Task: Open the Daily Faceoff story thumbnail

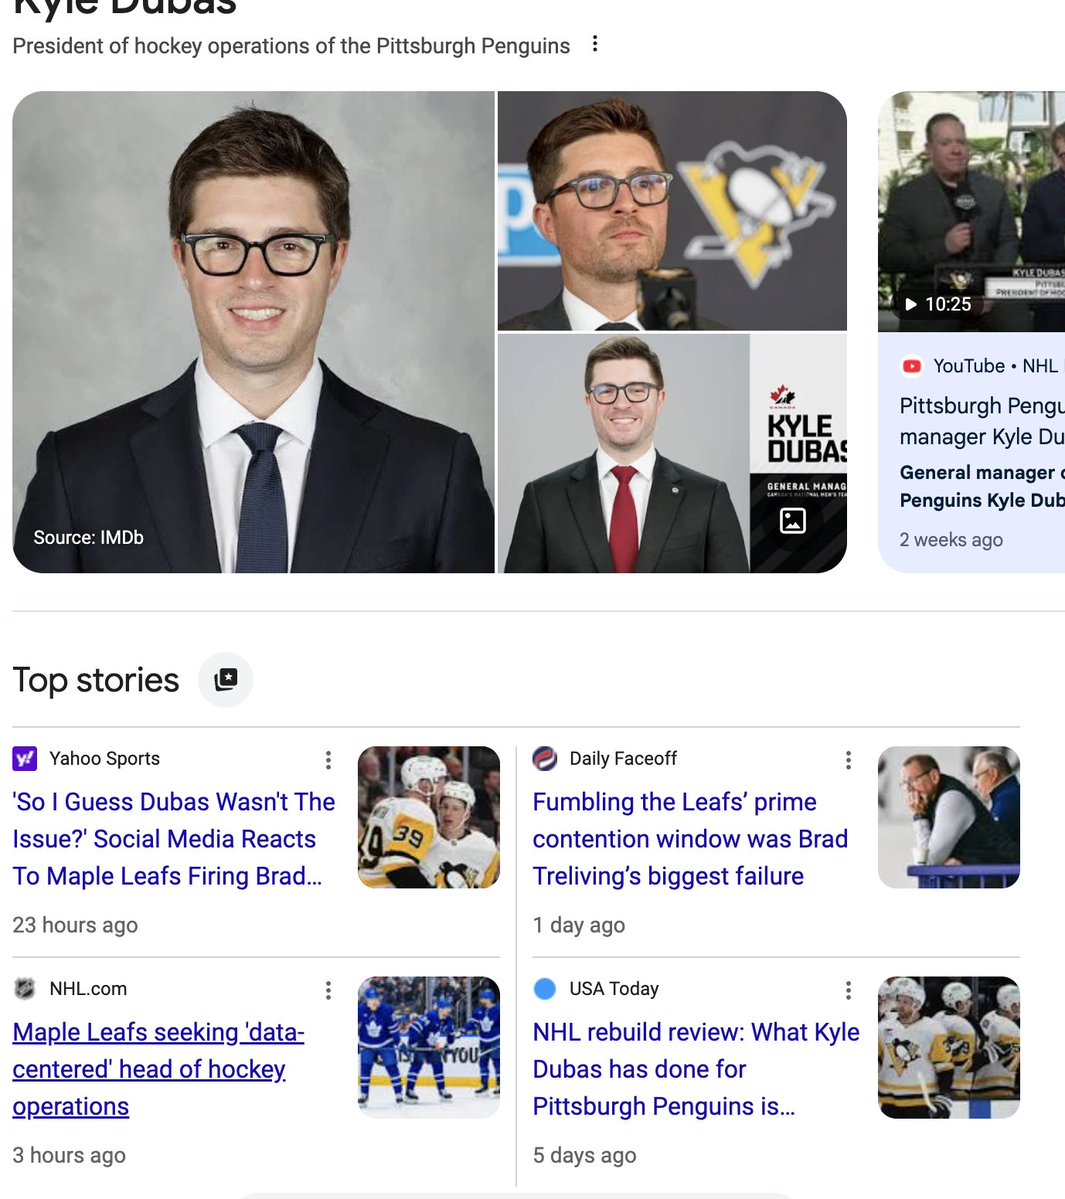Action: 949,817
